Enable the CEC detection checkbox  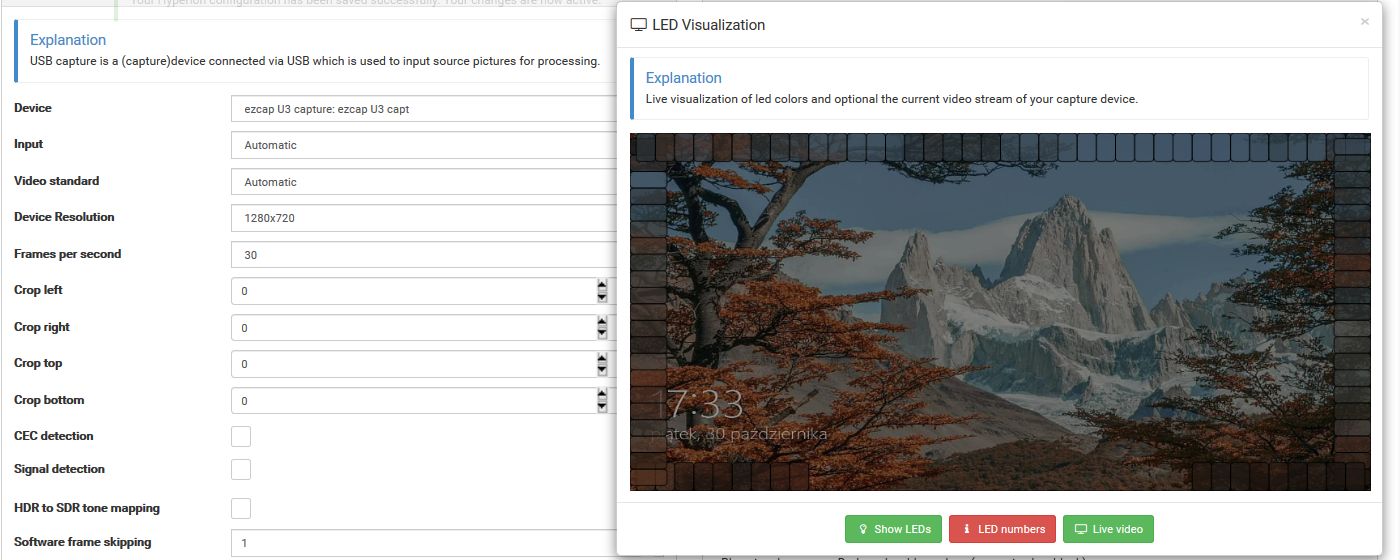pyautogui.click(x=241, y=436)
